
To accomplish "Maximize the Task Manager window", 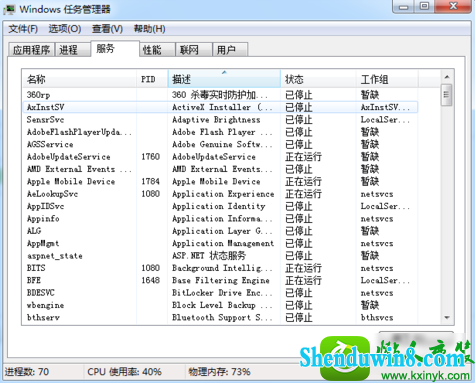I will tap(424, 7).
